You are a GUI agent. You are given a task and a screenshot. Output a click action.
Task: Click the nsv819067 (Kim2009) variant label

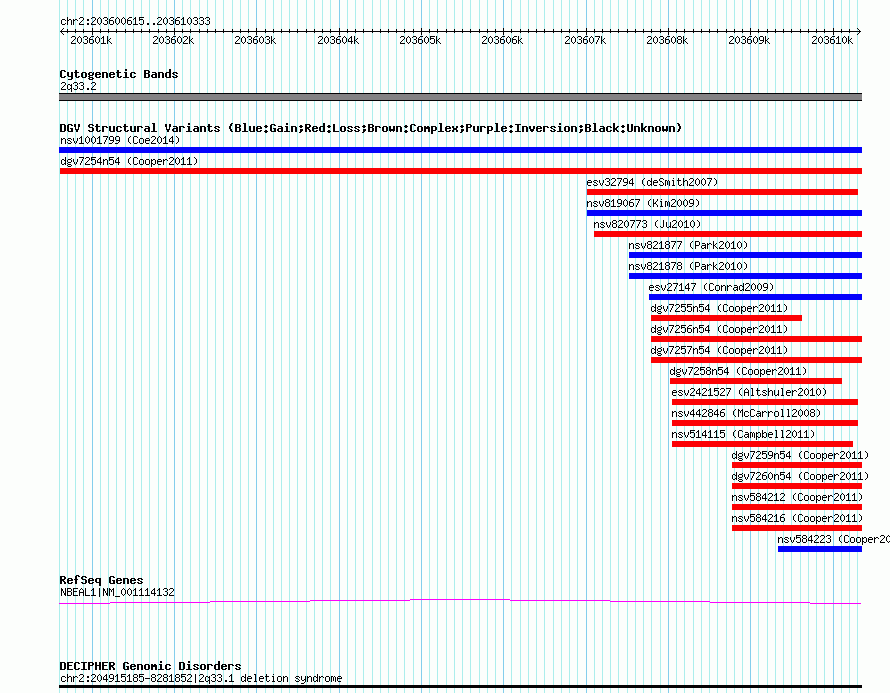[643, 203]
